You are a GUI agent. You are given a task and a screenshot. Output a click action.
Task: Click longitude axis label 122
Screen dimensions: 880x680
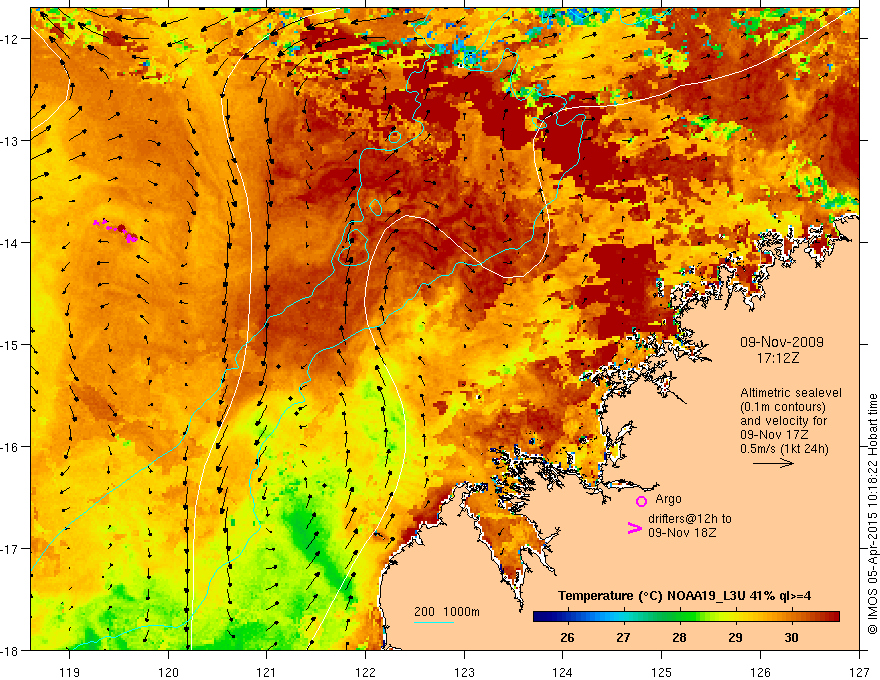pos(365,672)
